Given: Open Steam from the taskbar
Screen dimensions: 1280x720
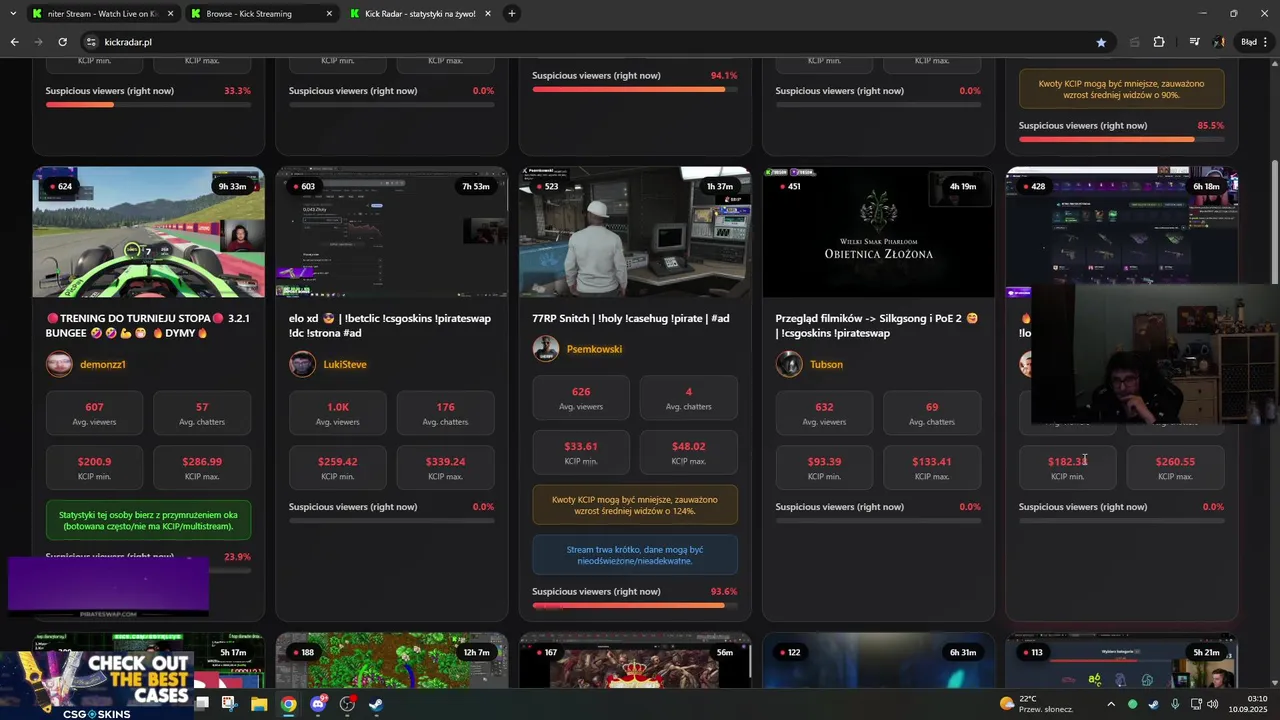Looking at the screenshot, I should 376,704.
